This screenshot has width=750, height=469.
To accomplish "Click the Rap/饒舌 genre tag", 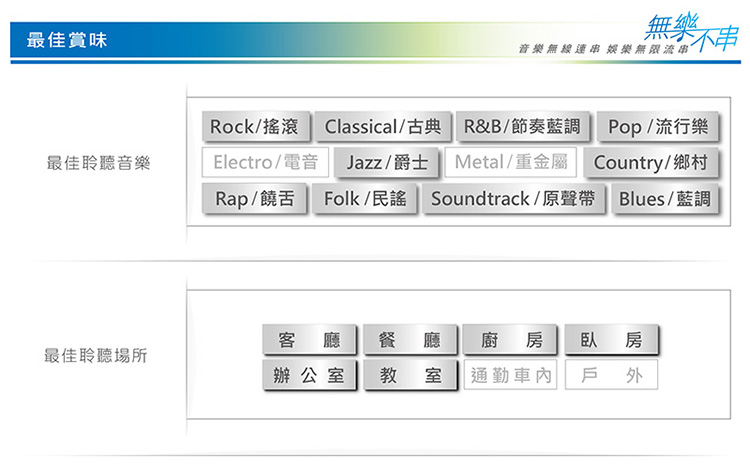I will pyautogui.click(x=254, y=198).
